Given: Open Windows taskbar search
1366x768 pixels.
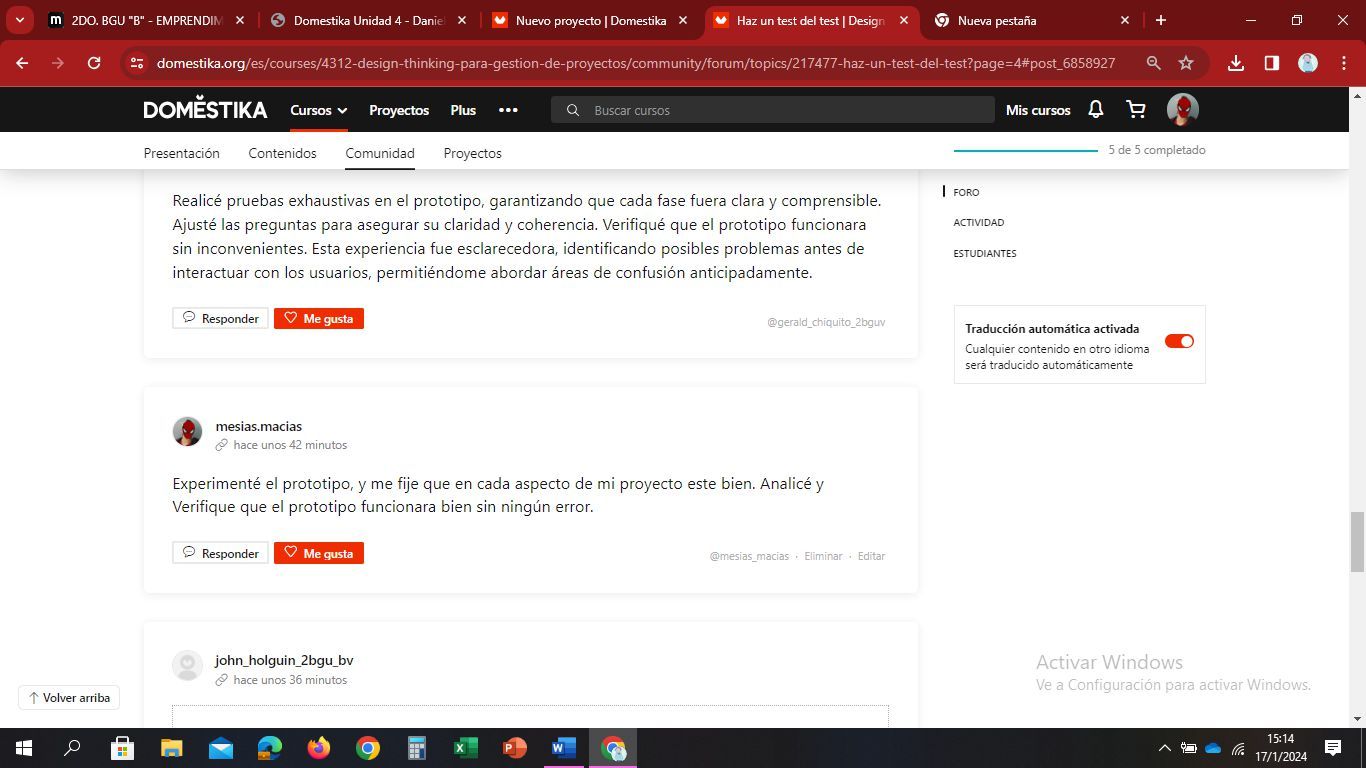Looking at the screenshot, I should coord(73,748).
